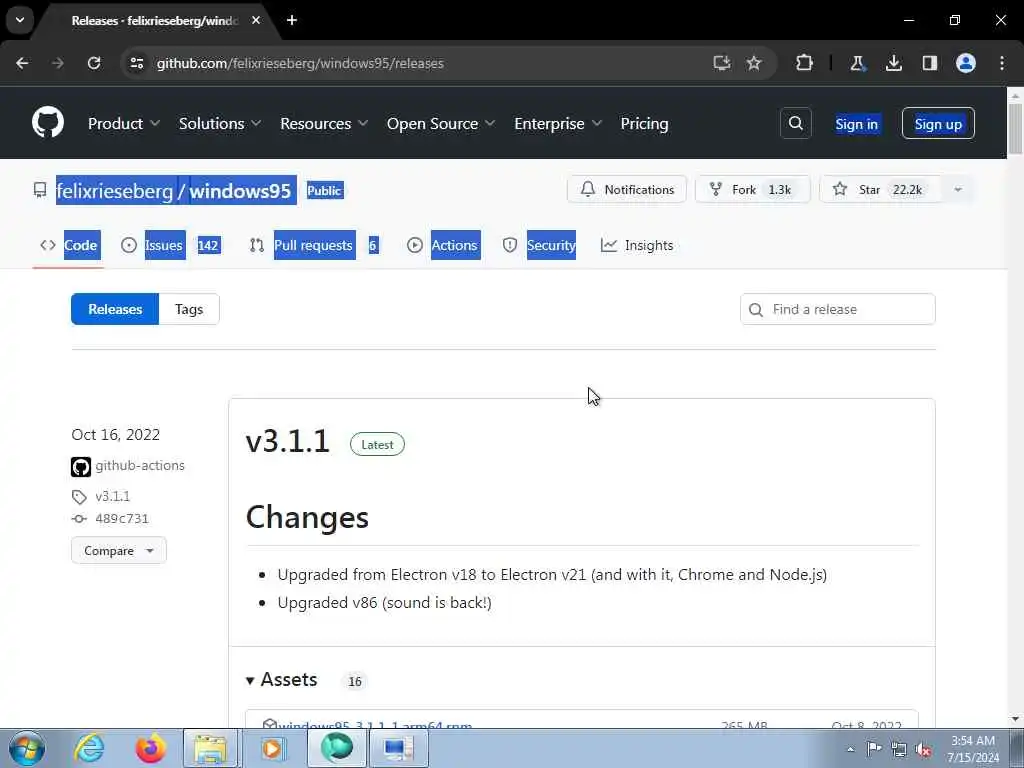Open the GitHub search magnifier button

(x=795, y=123)
